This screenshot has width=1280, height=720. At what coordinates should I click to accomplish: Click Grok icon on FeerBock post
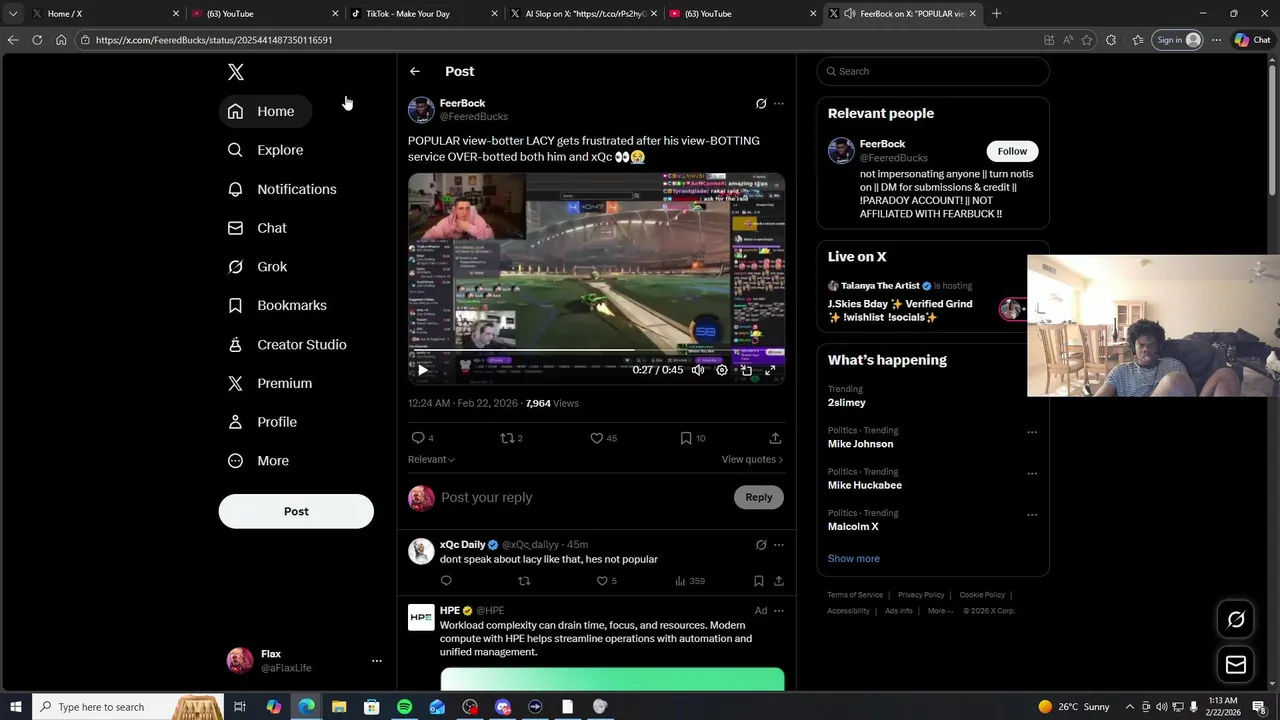pyautogui.click(x=761, y=104)
